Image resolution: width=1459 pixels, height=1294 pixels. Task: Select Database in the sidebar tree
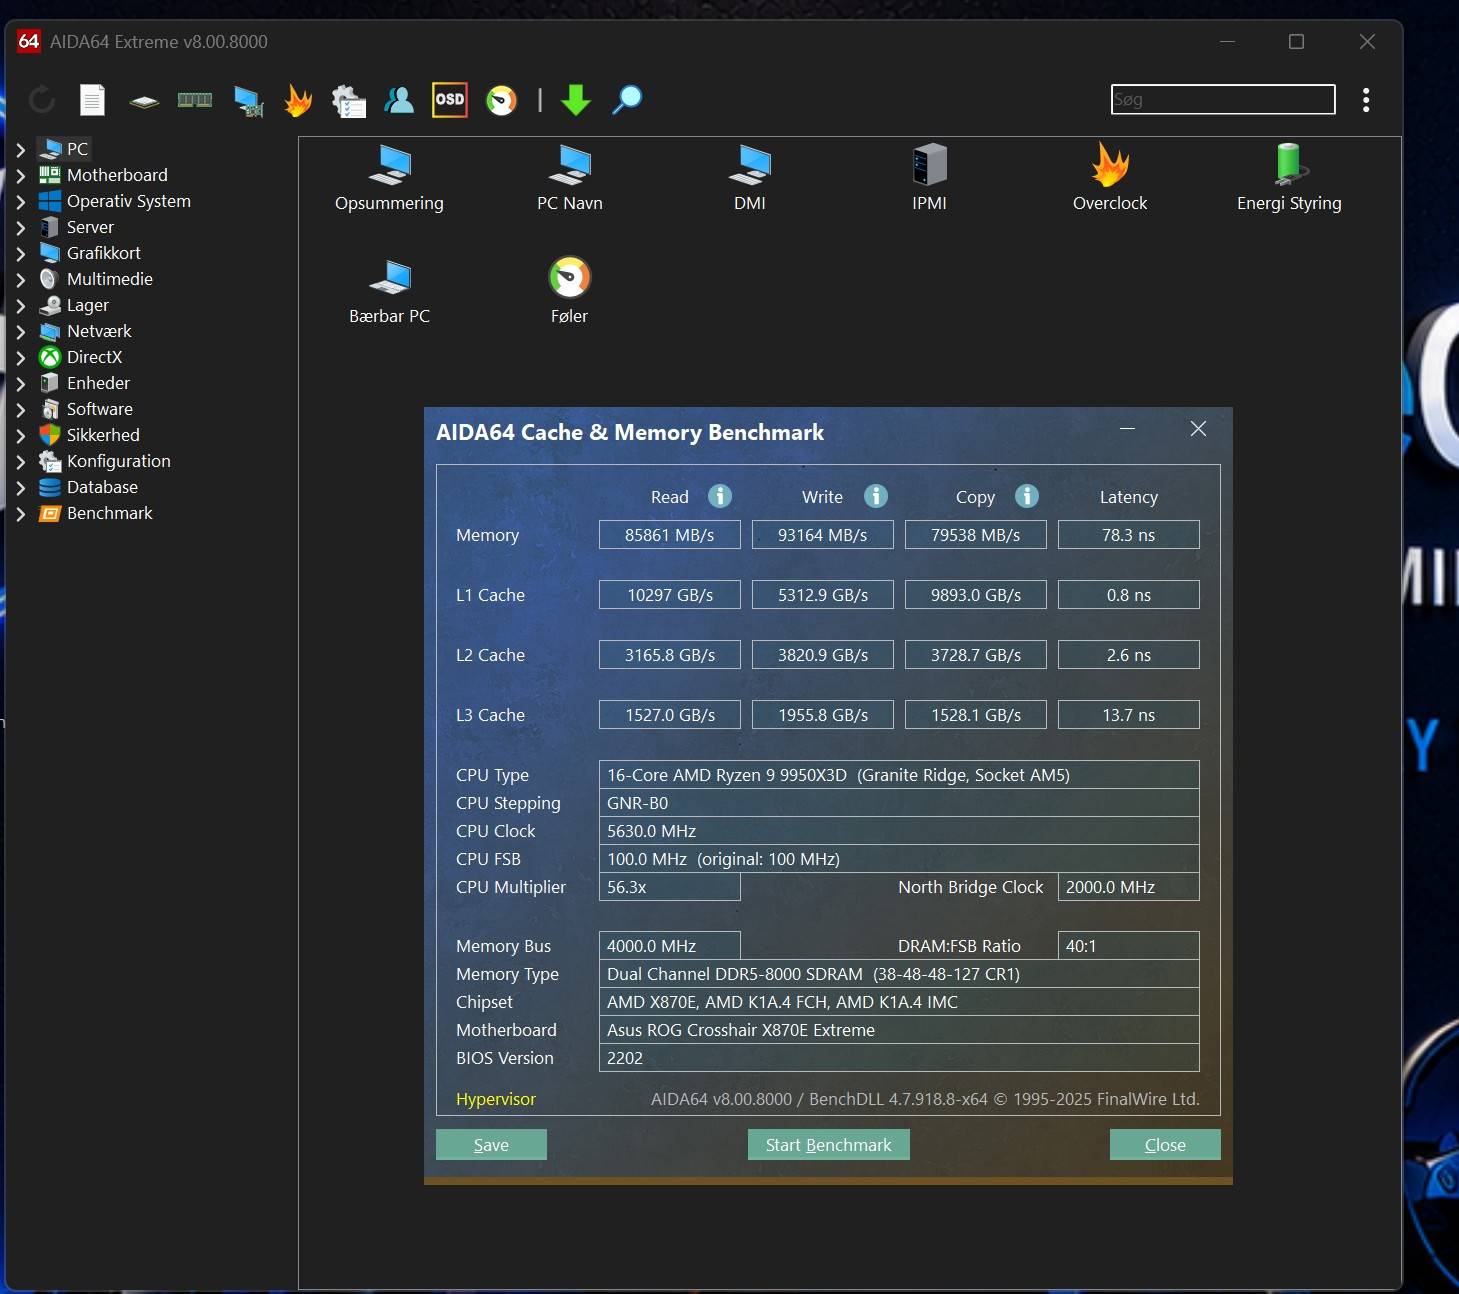pyautogui.click(x=102, y=487)
